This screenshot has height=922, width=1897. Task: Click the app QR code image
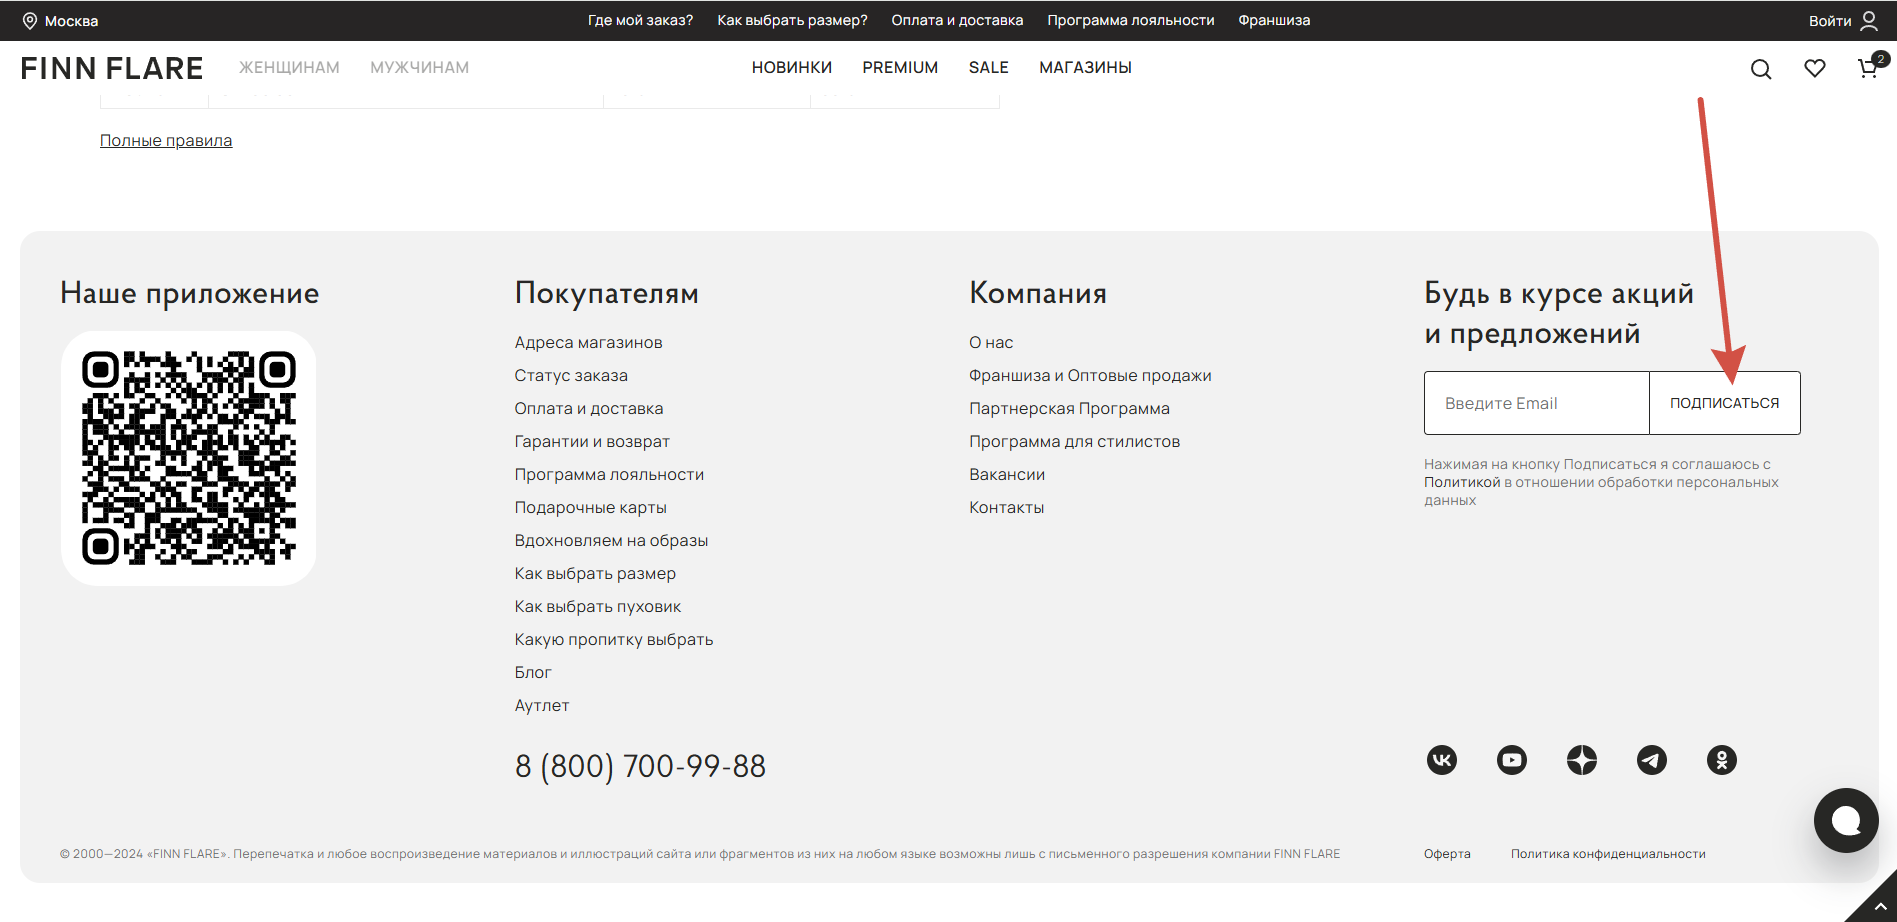click(x=189, y=458)
